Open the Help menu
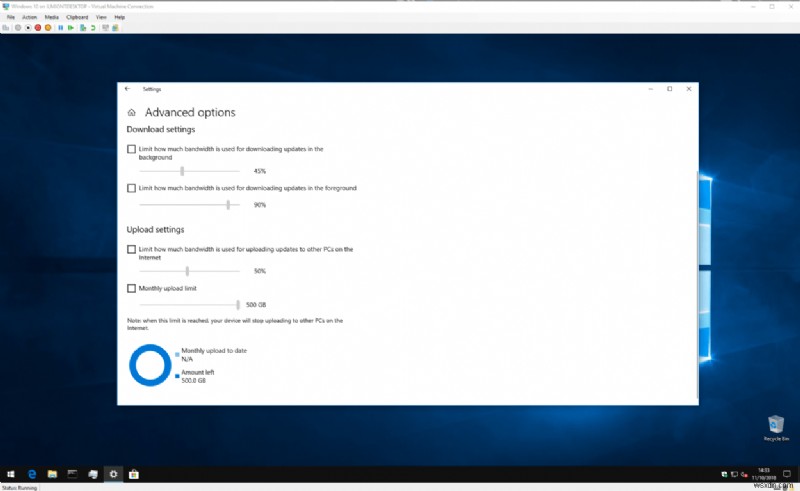800x491 pixels. [119, 17]
